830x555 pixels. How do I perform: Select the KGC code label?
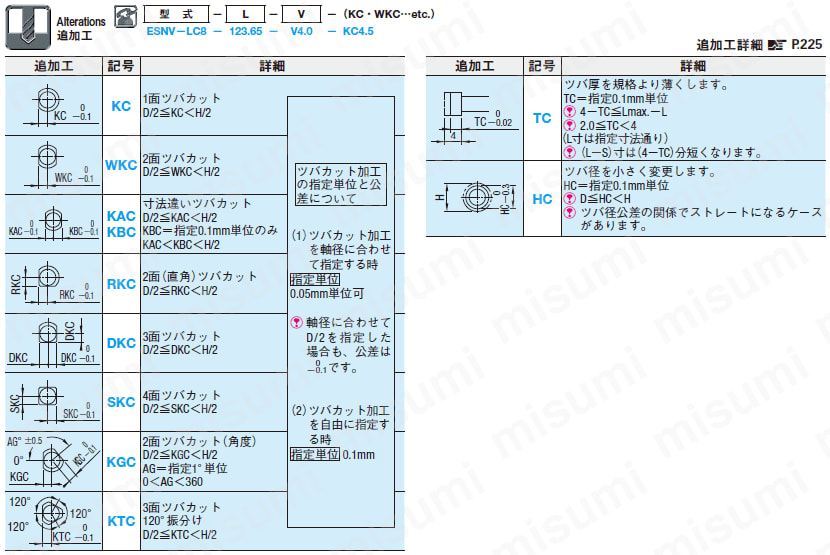[121, 462]
